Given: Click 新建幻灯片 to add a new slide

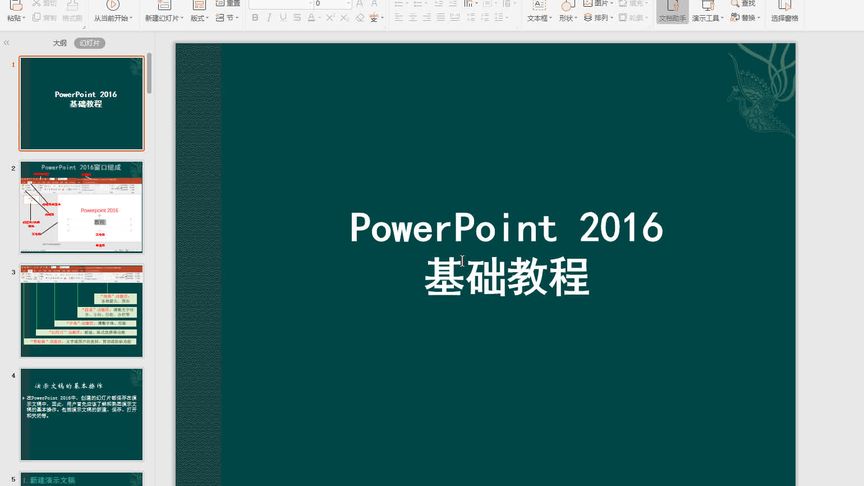Looking at the screenshot, I should click(x=164, y=11).
